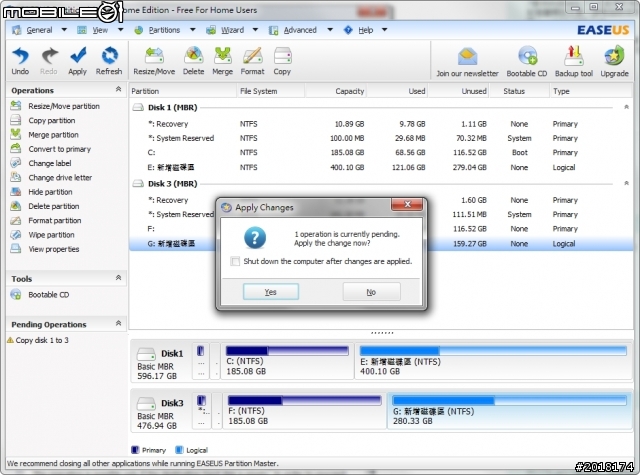Enable shut down after changes checkbox
The width and height of the screenshot is (640, 475).
pyautogui.click(x=235, y=261)
